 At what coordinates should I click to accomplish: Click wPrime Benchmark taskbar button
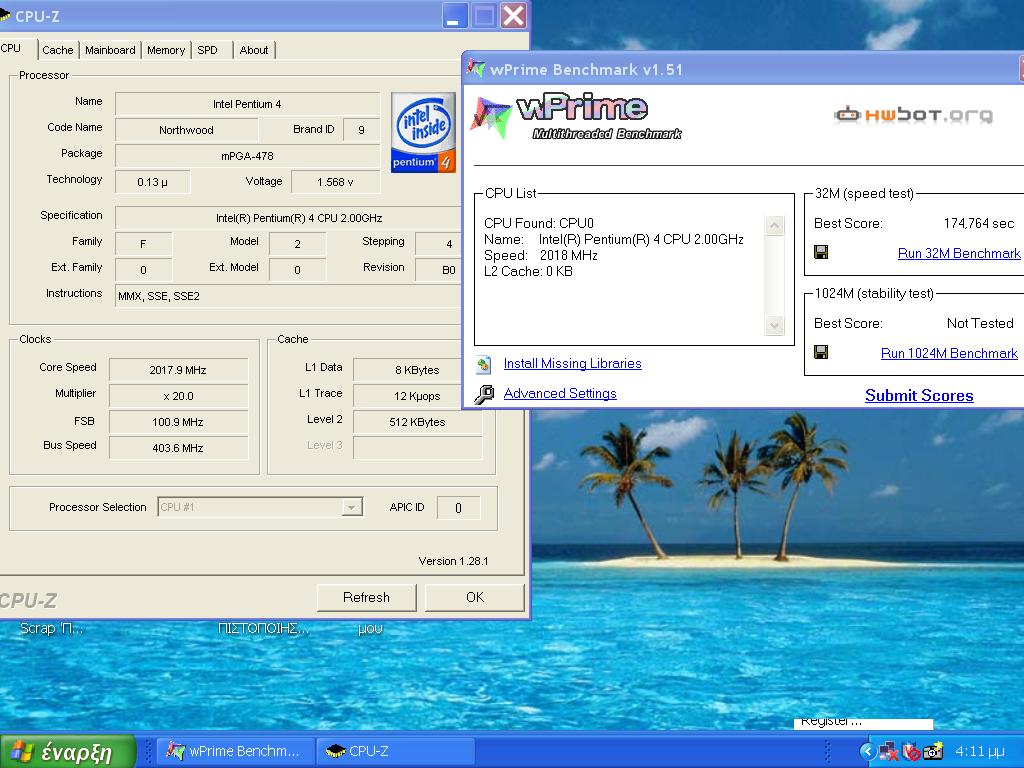(235, 752)
